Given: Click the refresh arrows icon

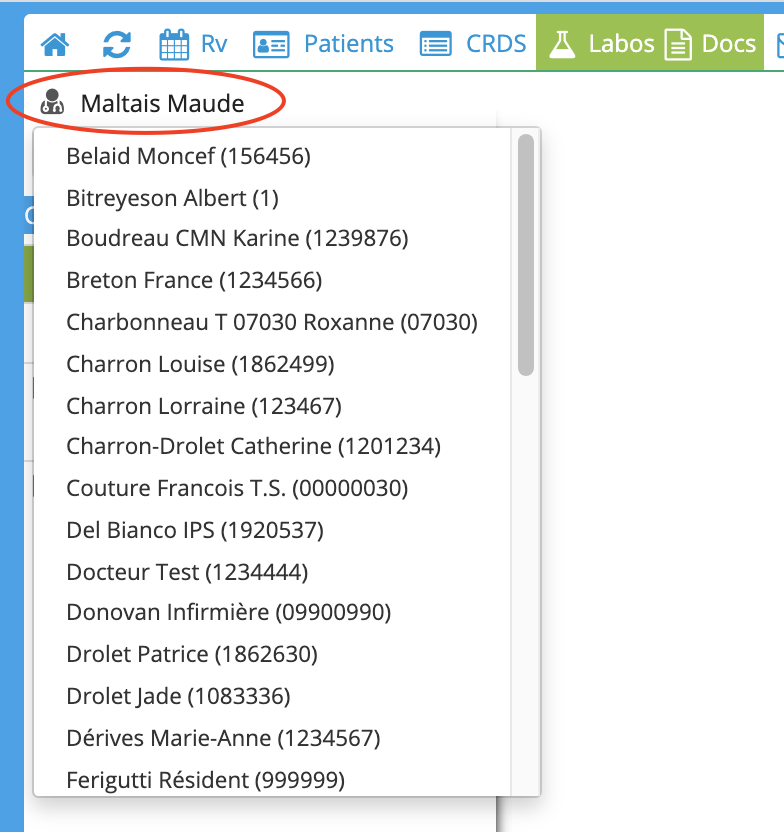Looking at the screenshot, I should point(117,44).
